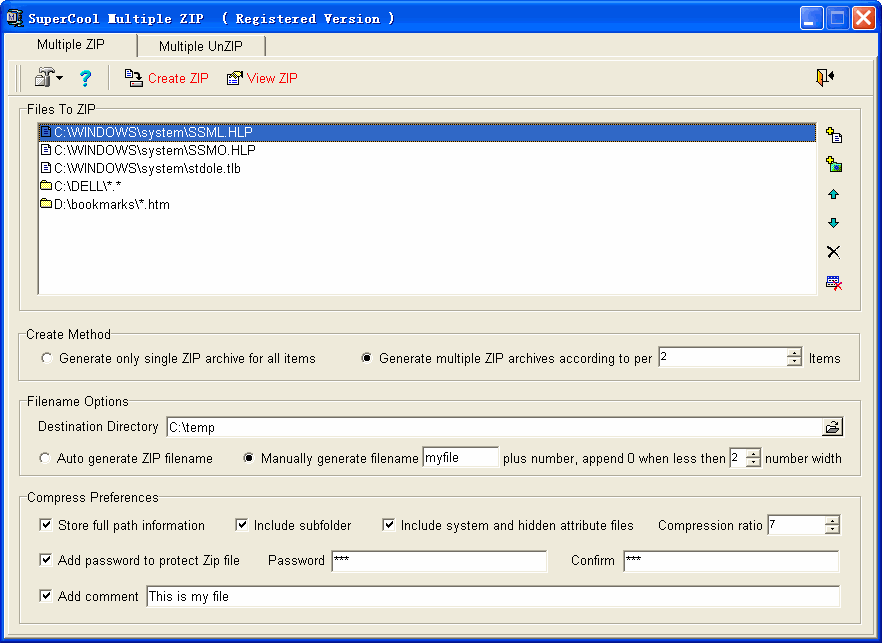
Task: Toggle the Add comment checkbox
Action: tap(46, 596)
